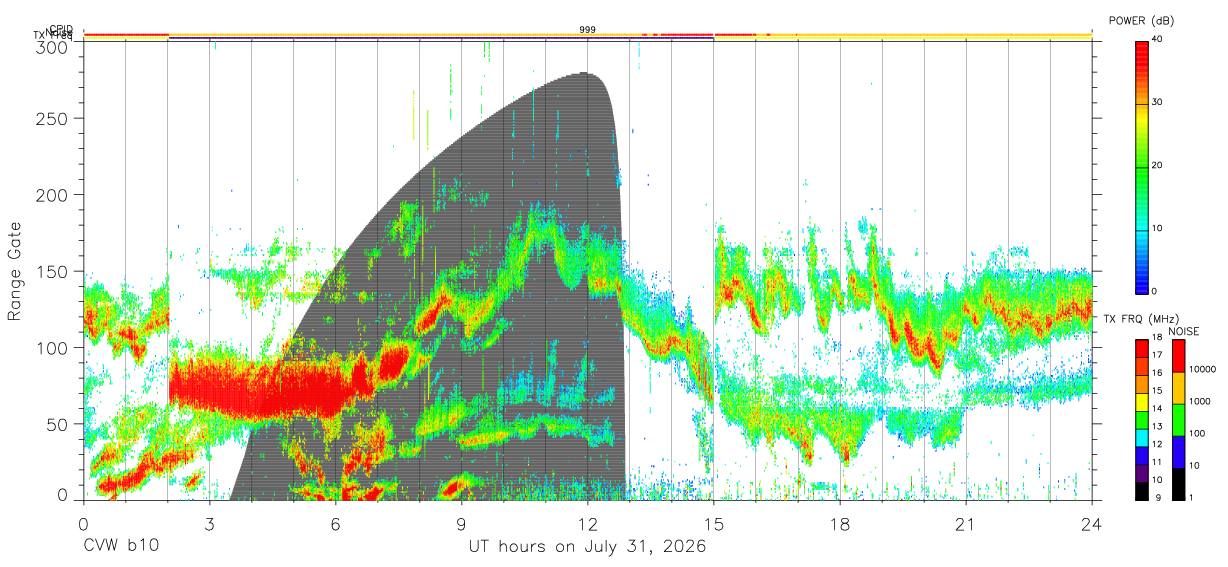Select the POWER (dB) legend title
1228x567 pixels.
coord(1142,20)
